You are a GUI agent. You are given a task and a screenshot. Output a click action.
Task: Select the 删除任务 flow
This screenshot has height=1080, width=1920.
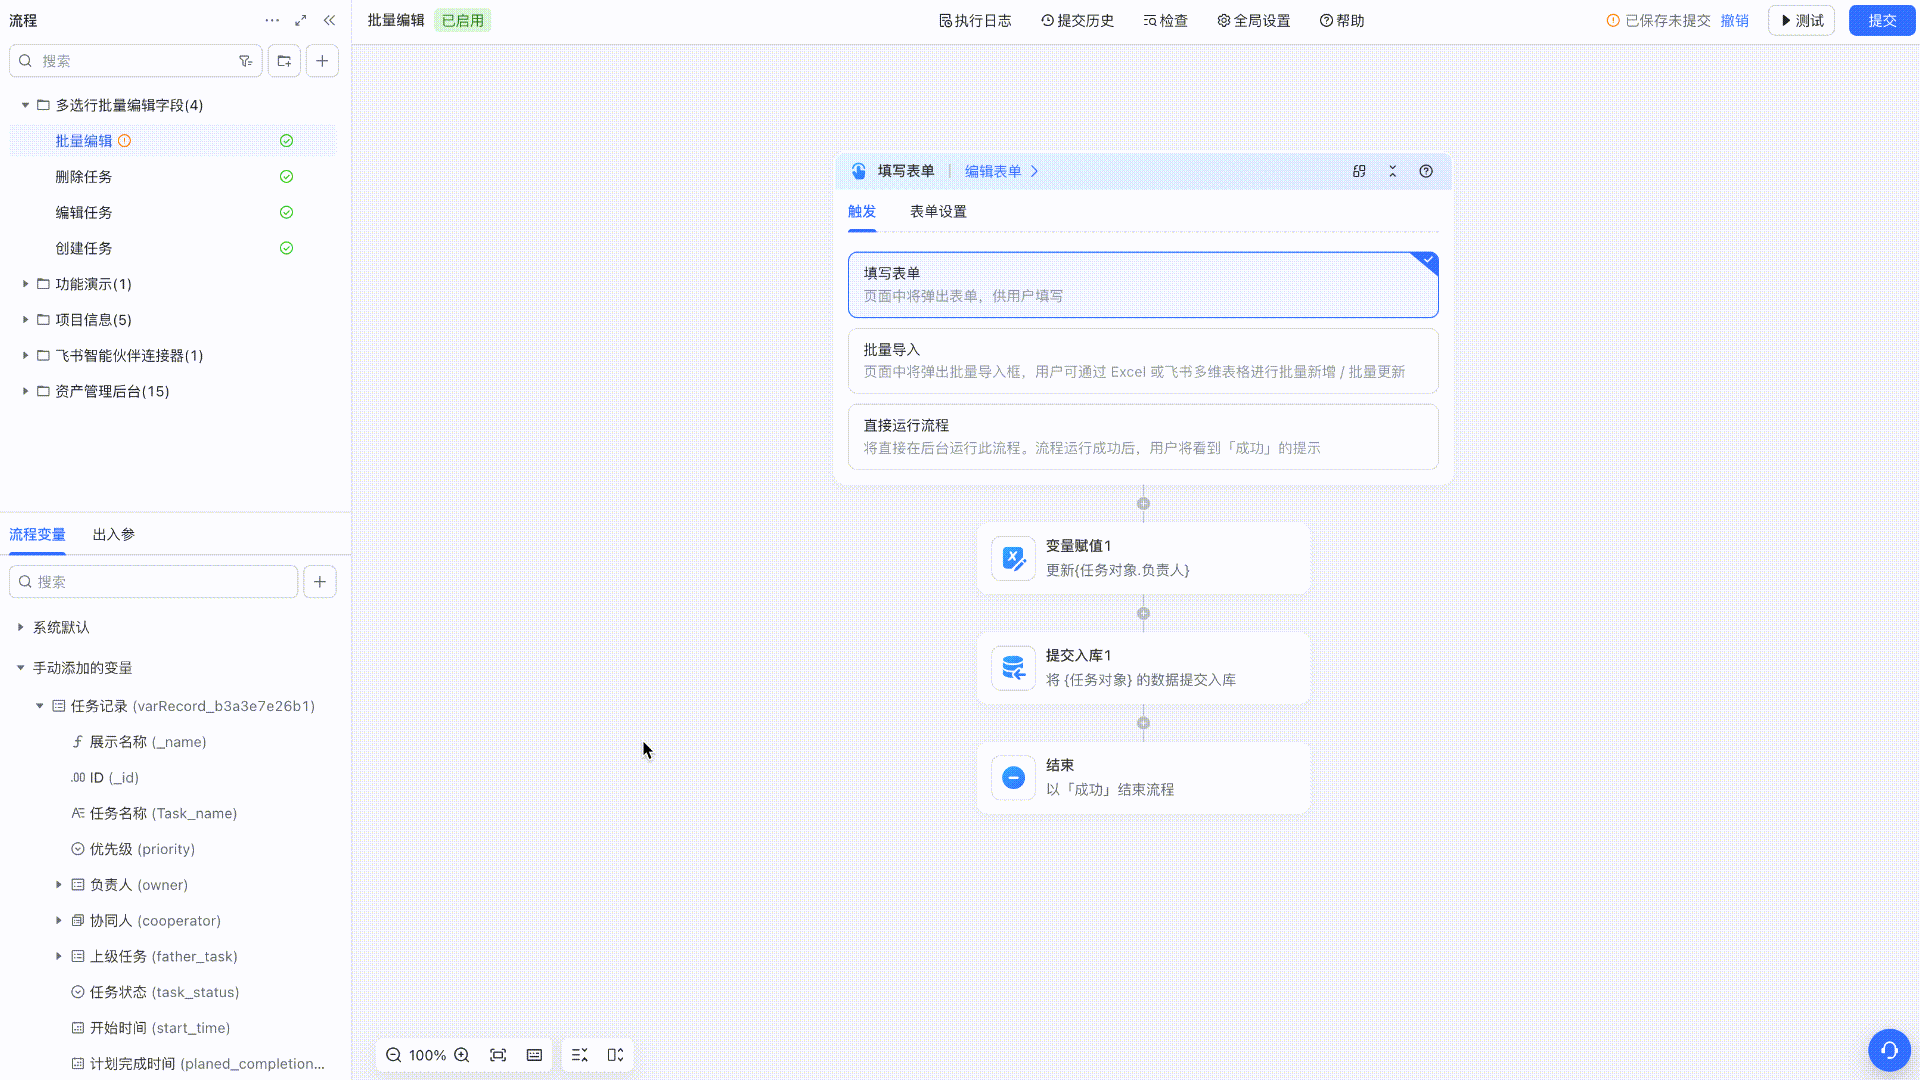(x=173, y=177)
